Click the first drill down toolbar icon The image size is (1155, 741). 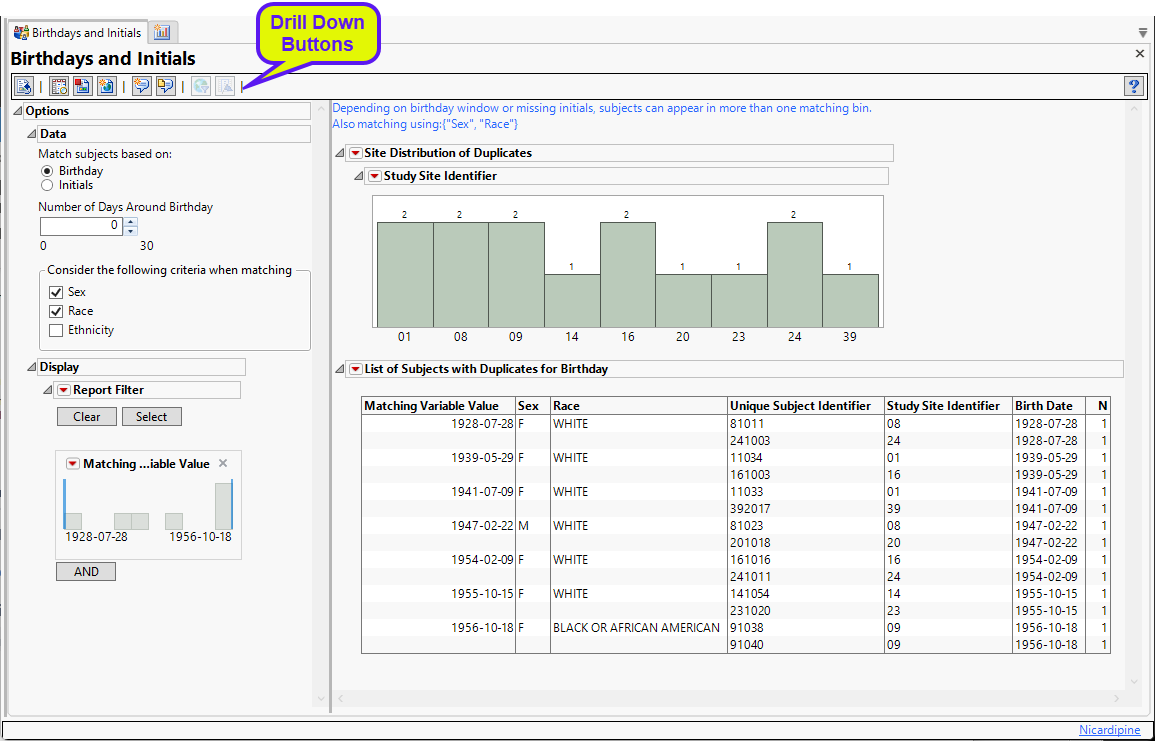(x=201, y=86)
